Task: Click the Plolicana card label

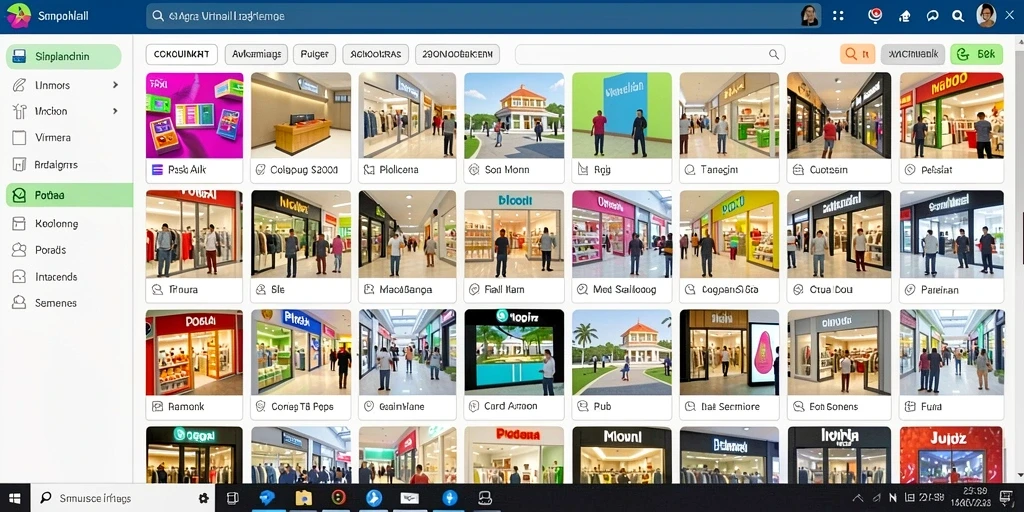Action: coord(399,170)
